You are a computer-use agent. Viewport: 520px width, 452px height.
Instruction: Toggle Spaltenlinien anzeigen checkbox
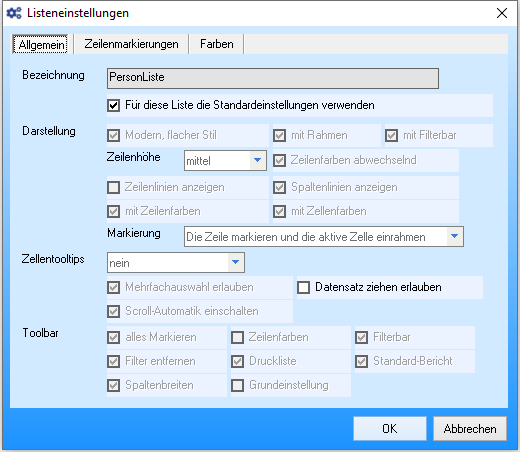[279, 187]
